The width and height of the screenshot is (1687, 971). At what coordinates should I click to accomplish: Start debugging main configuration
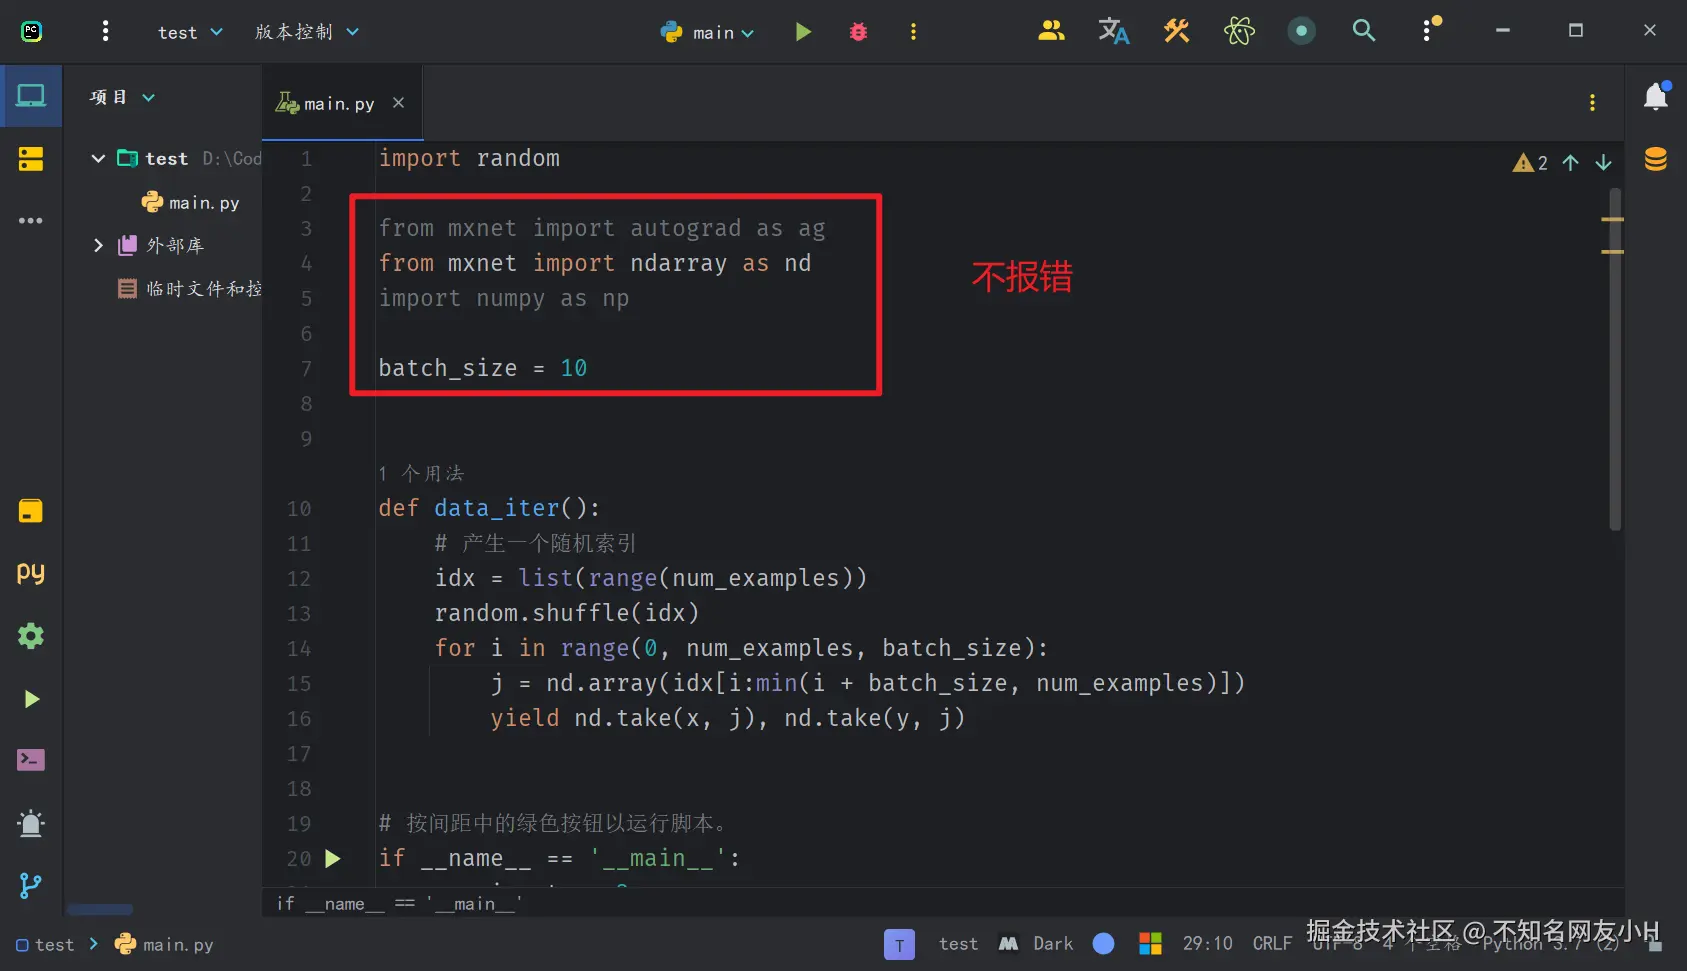[x=858, y=32]
